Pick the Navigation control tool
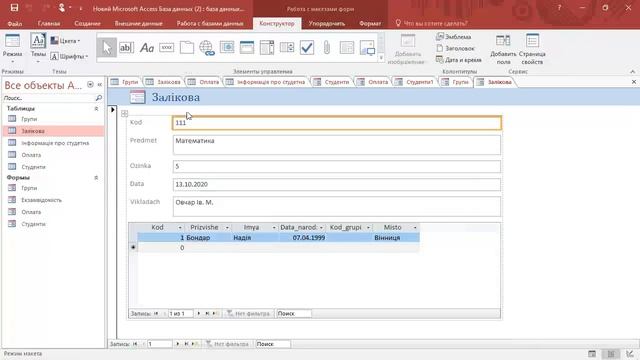640x360 pixels. tap(247, 48)
